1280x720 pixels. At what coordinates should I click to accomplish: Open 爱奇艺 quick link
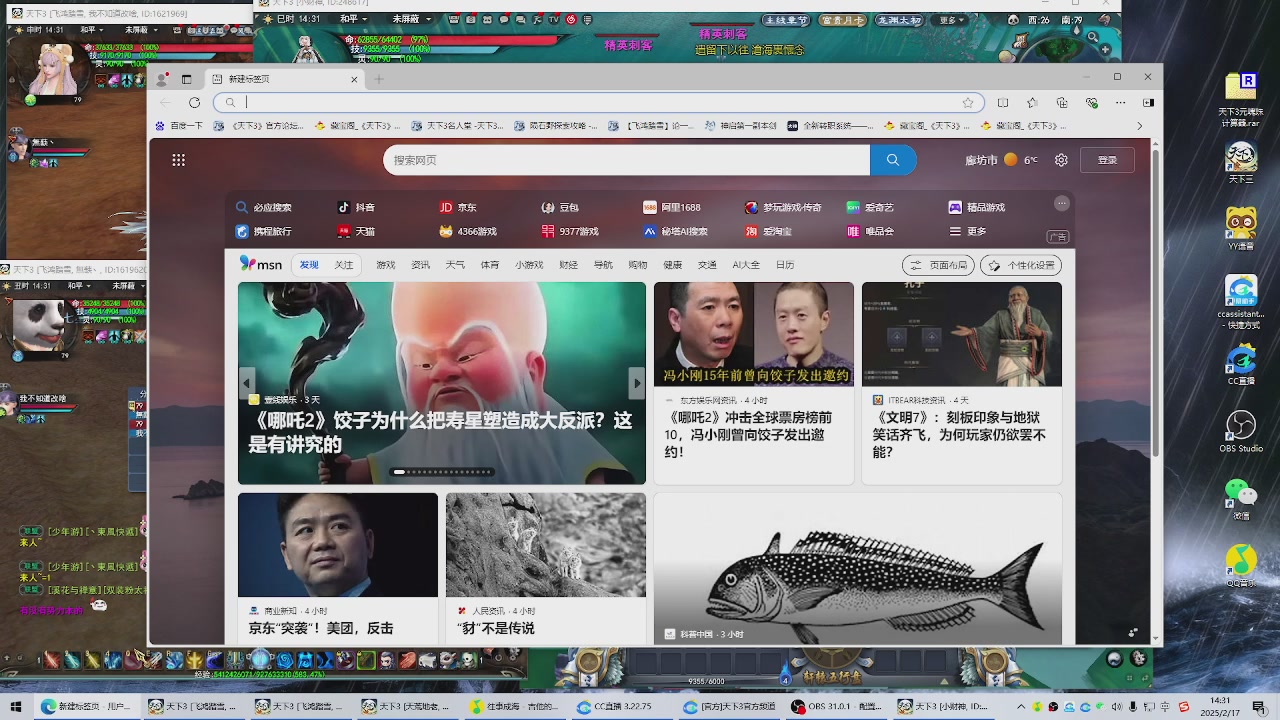871,208
